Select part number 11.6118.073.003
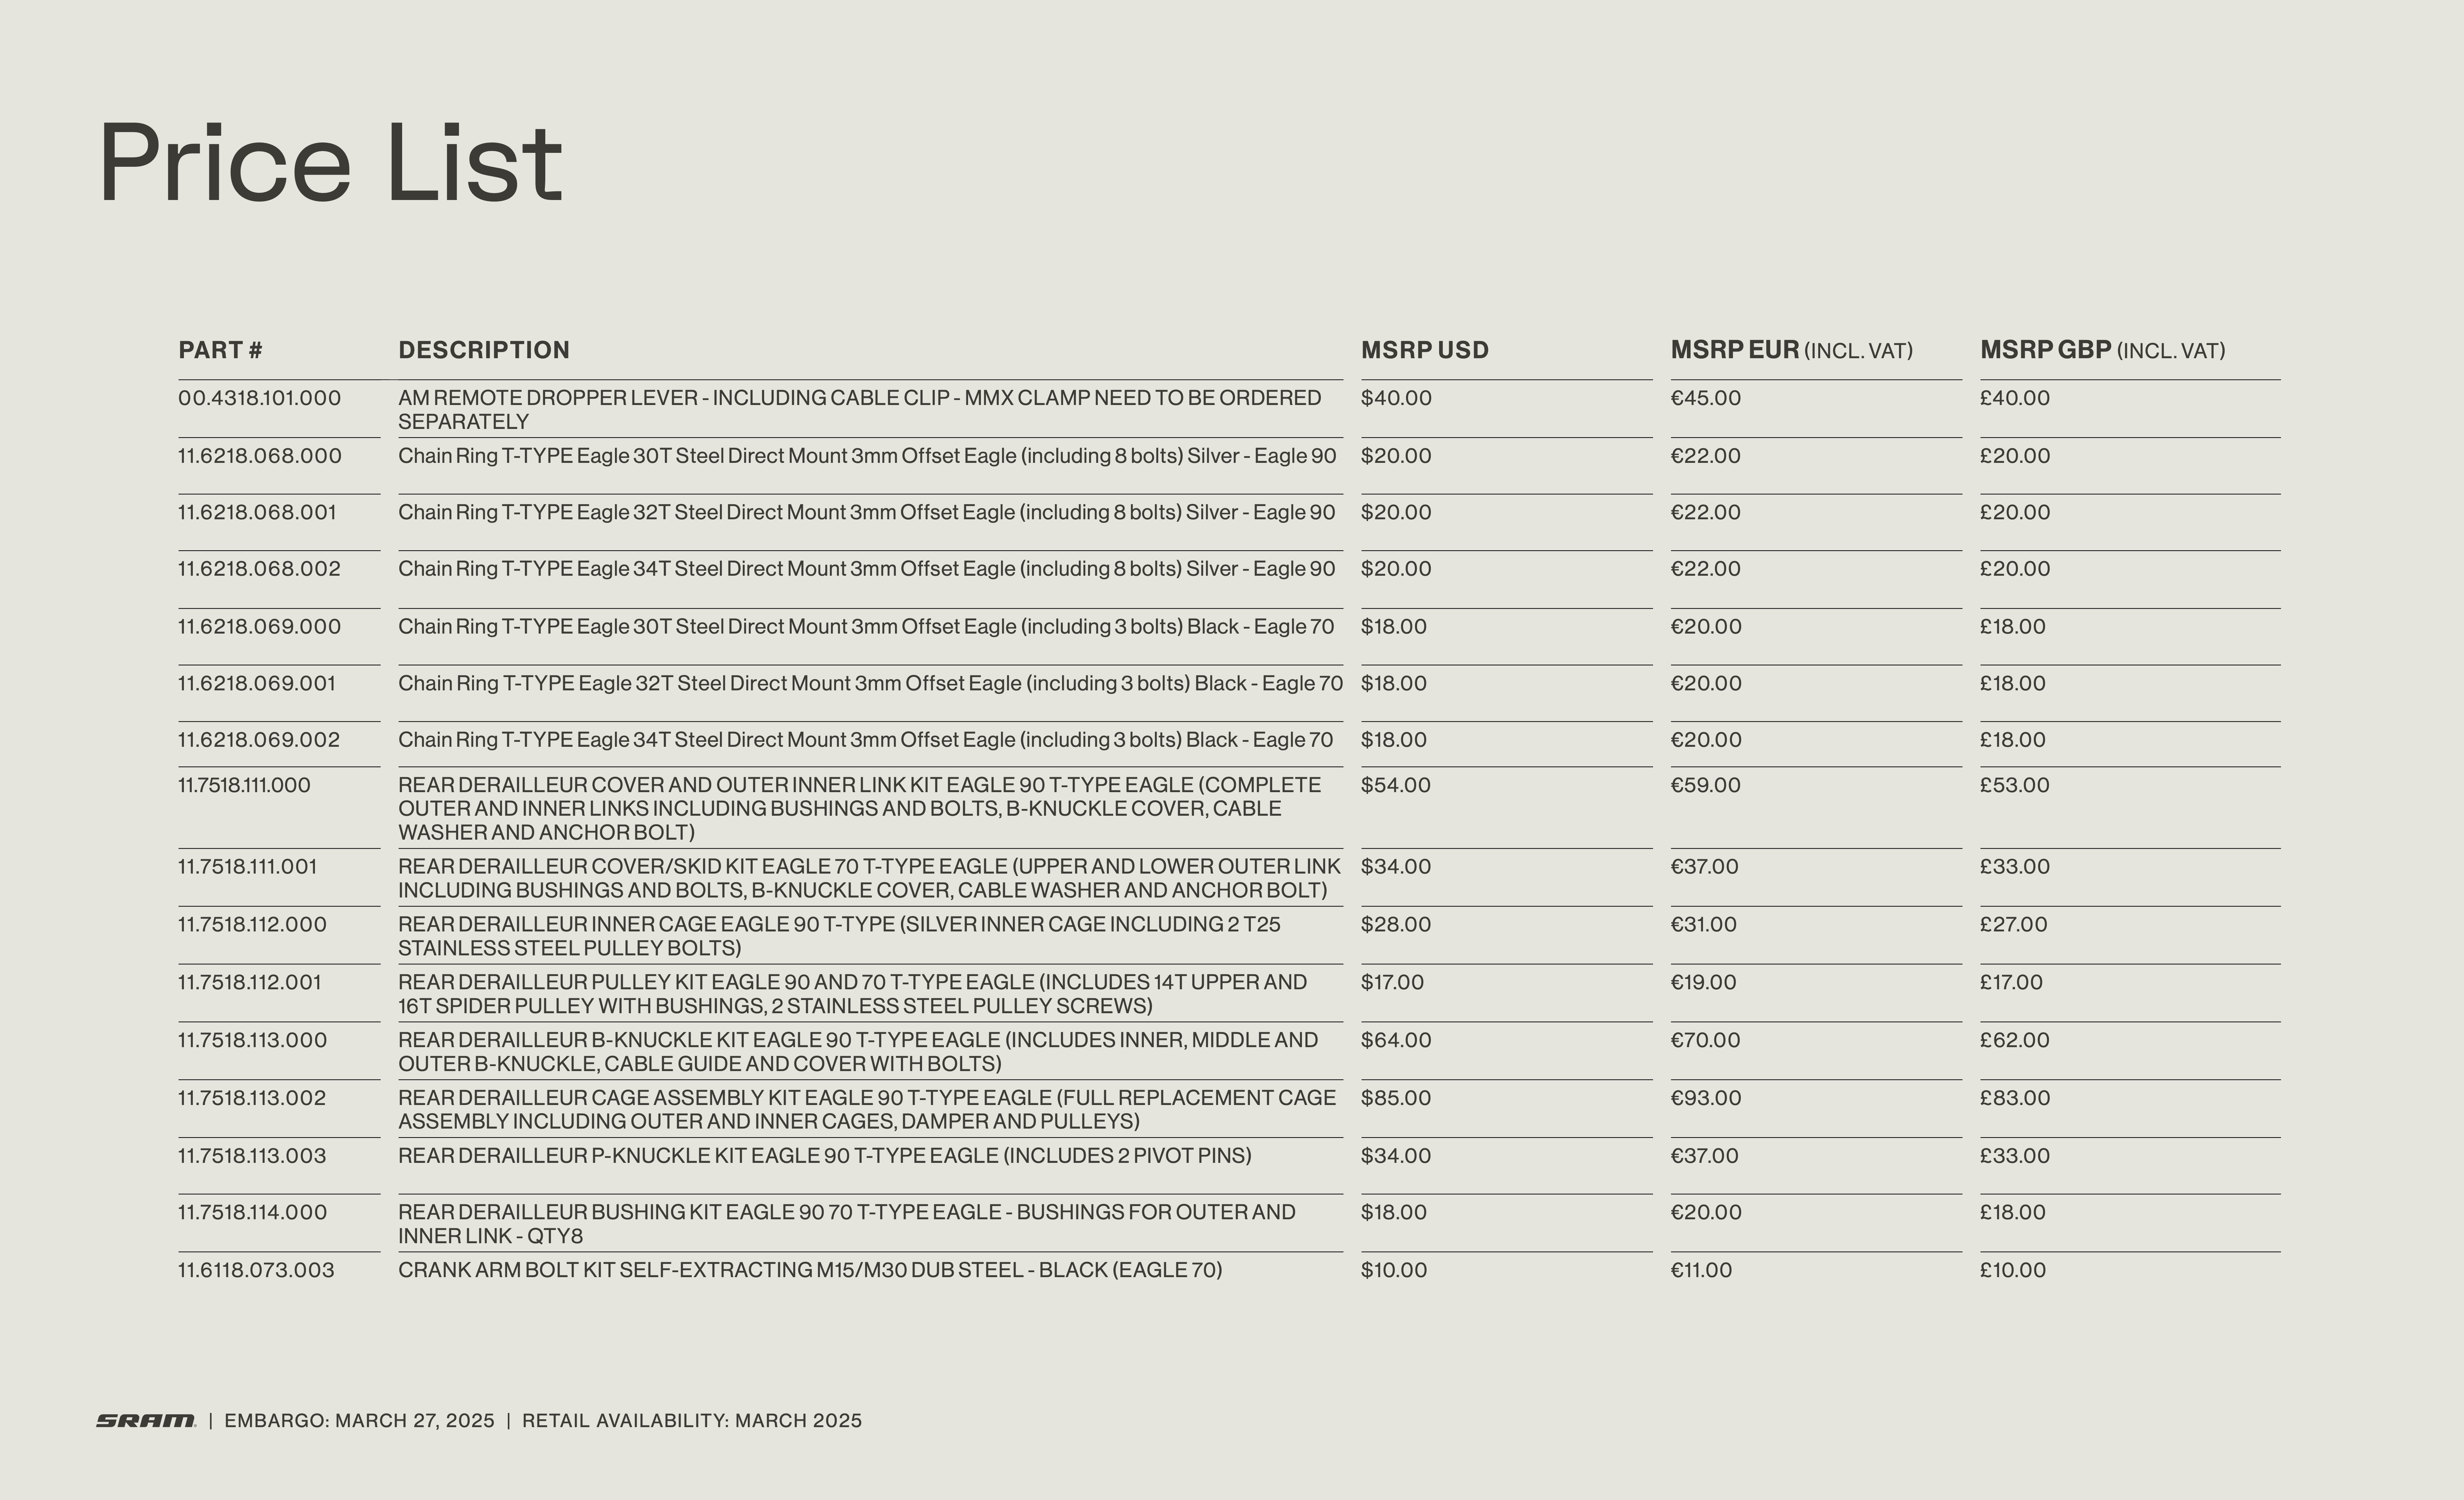 pos(256,1270)
